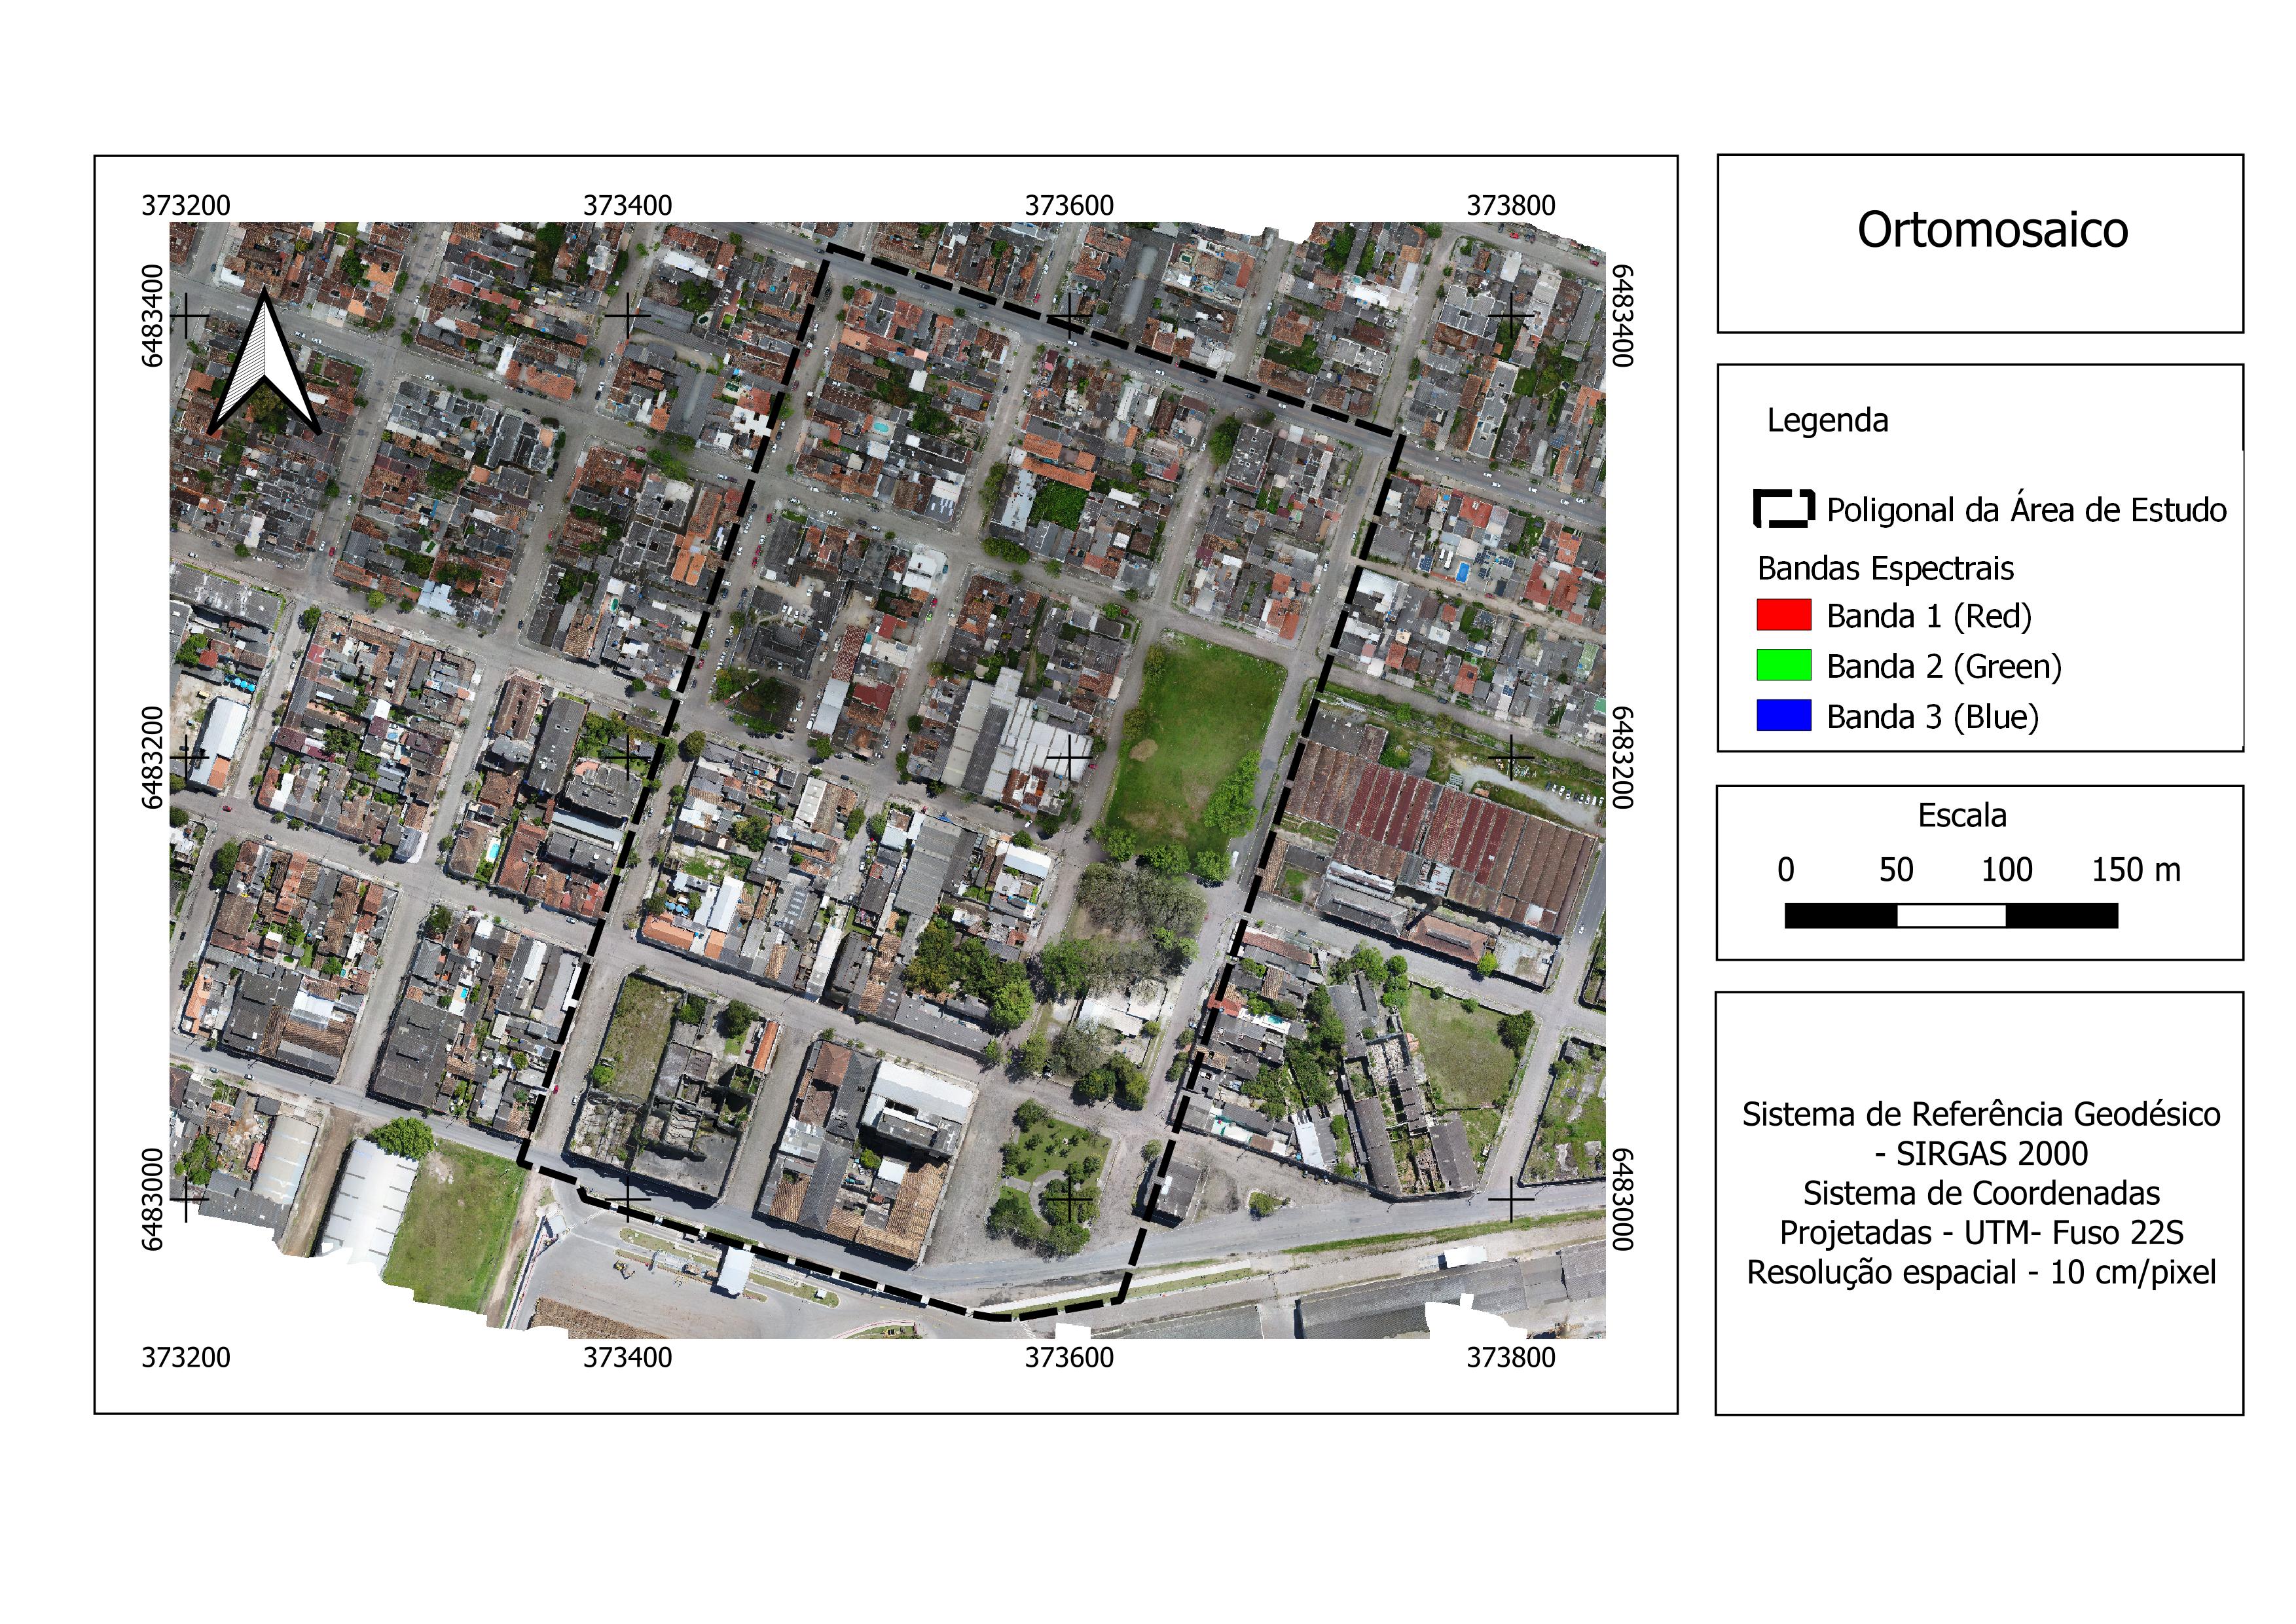
Task: Click the Ortomosaico title text
Action: [x=1992, y=230]
